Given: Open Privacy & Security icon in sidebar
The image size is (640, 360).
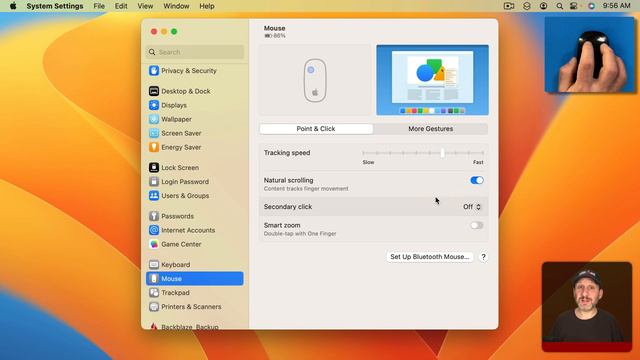Looking at the screenshot, I should point(154,71).
